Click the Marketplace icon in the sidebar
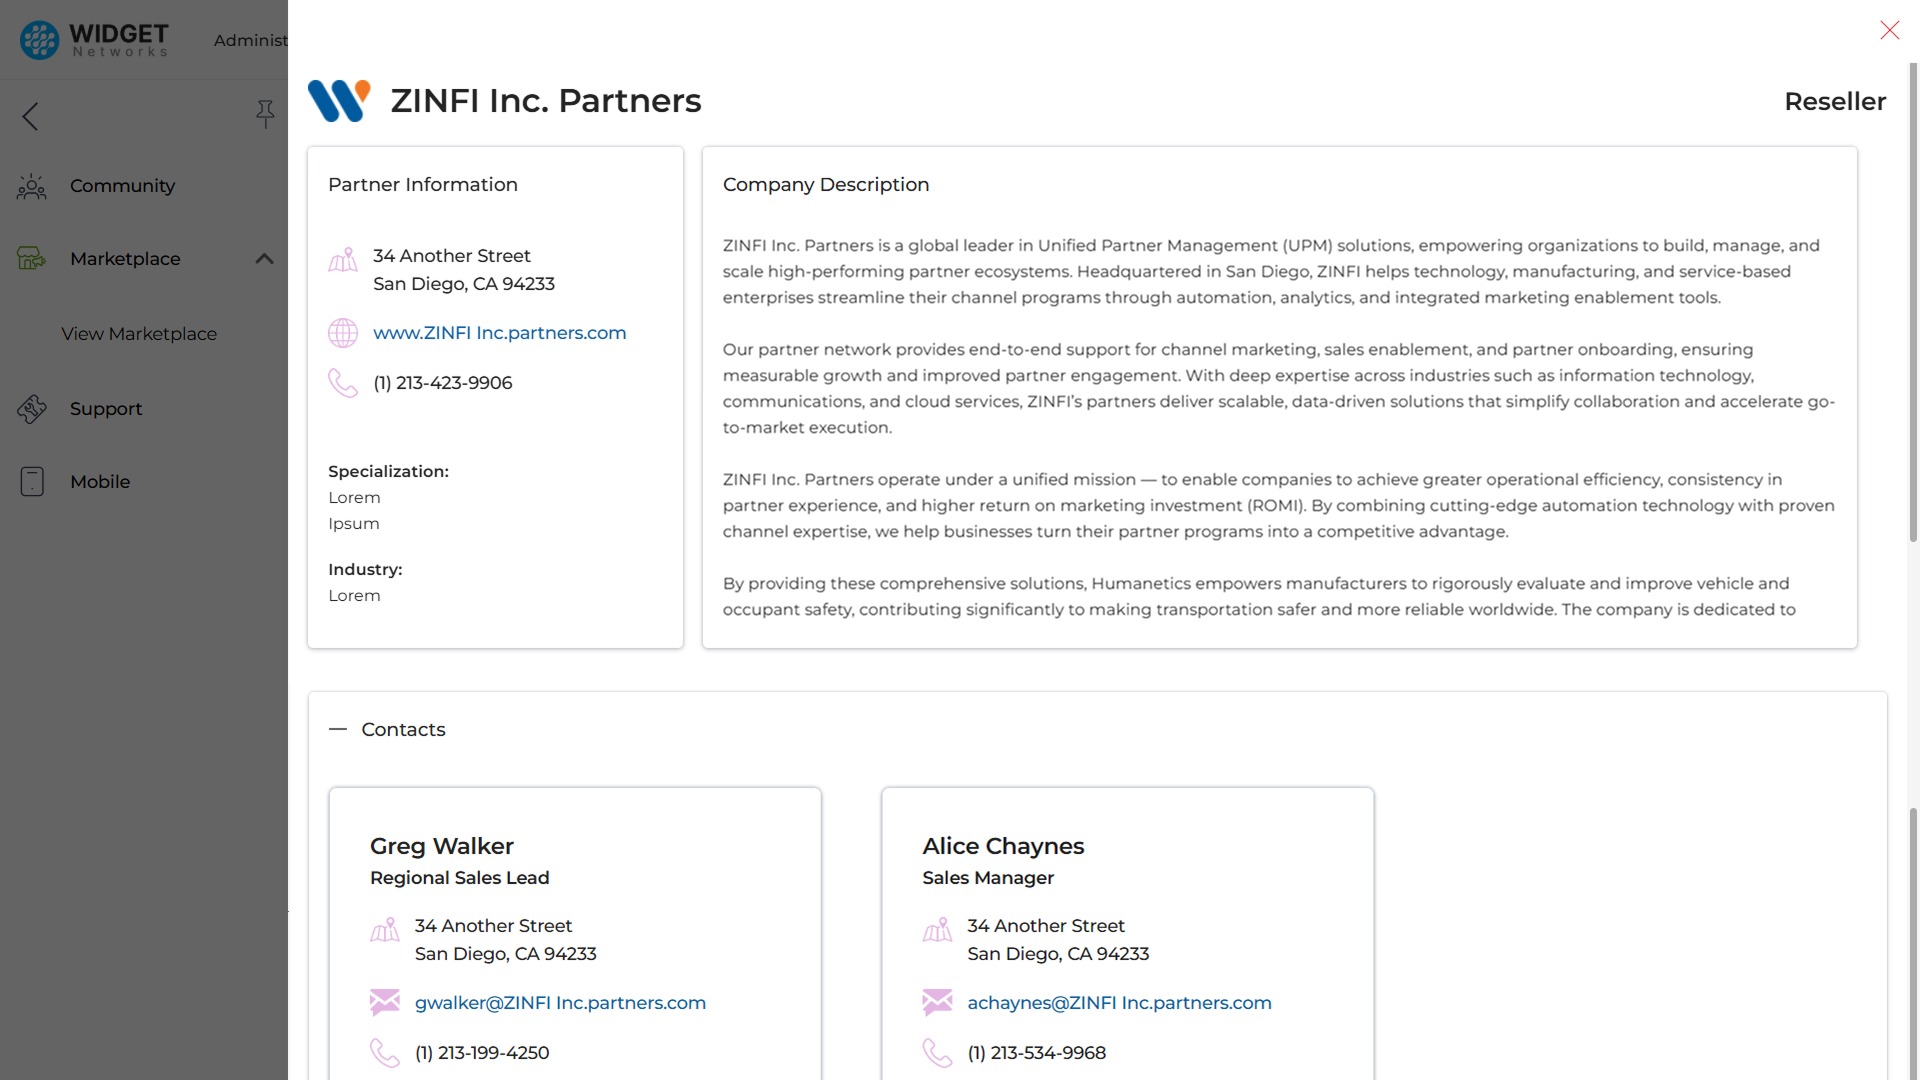Screen dimensions: 1920x1080 (x=31, y=258)
